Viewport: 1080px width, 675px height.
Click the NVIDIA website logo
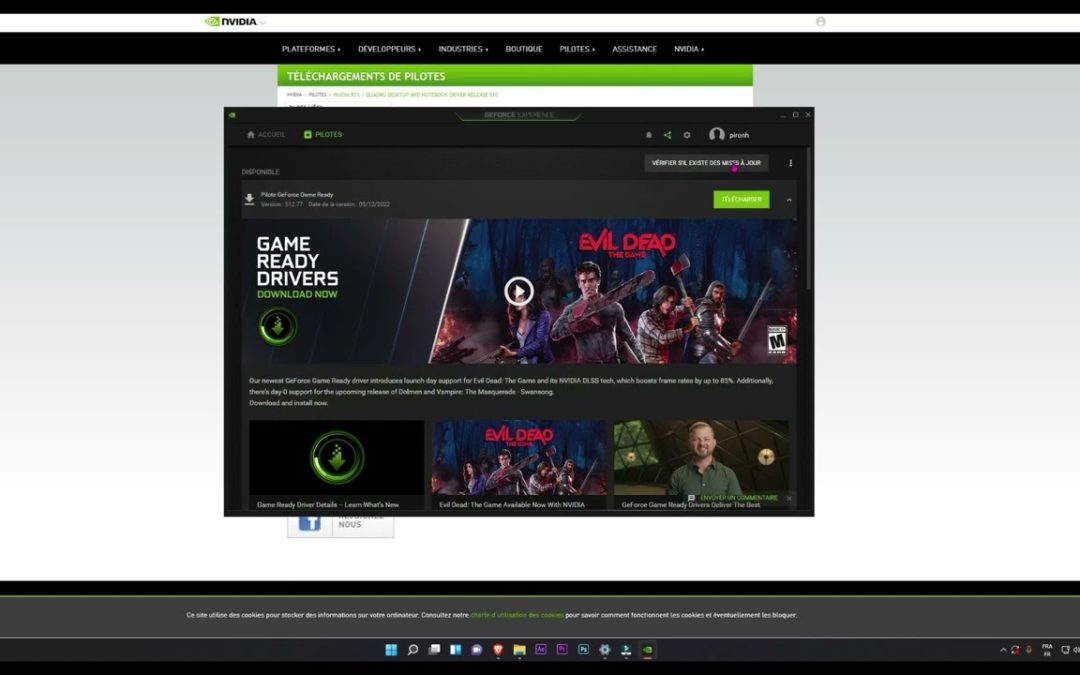pyautogui.click(x=231, y=21)
